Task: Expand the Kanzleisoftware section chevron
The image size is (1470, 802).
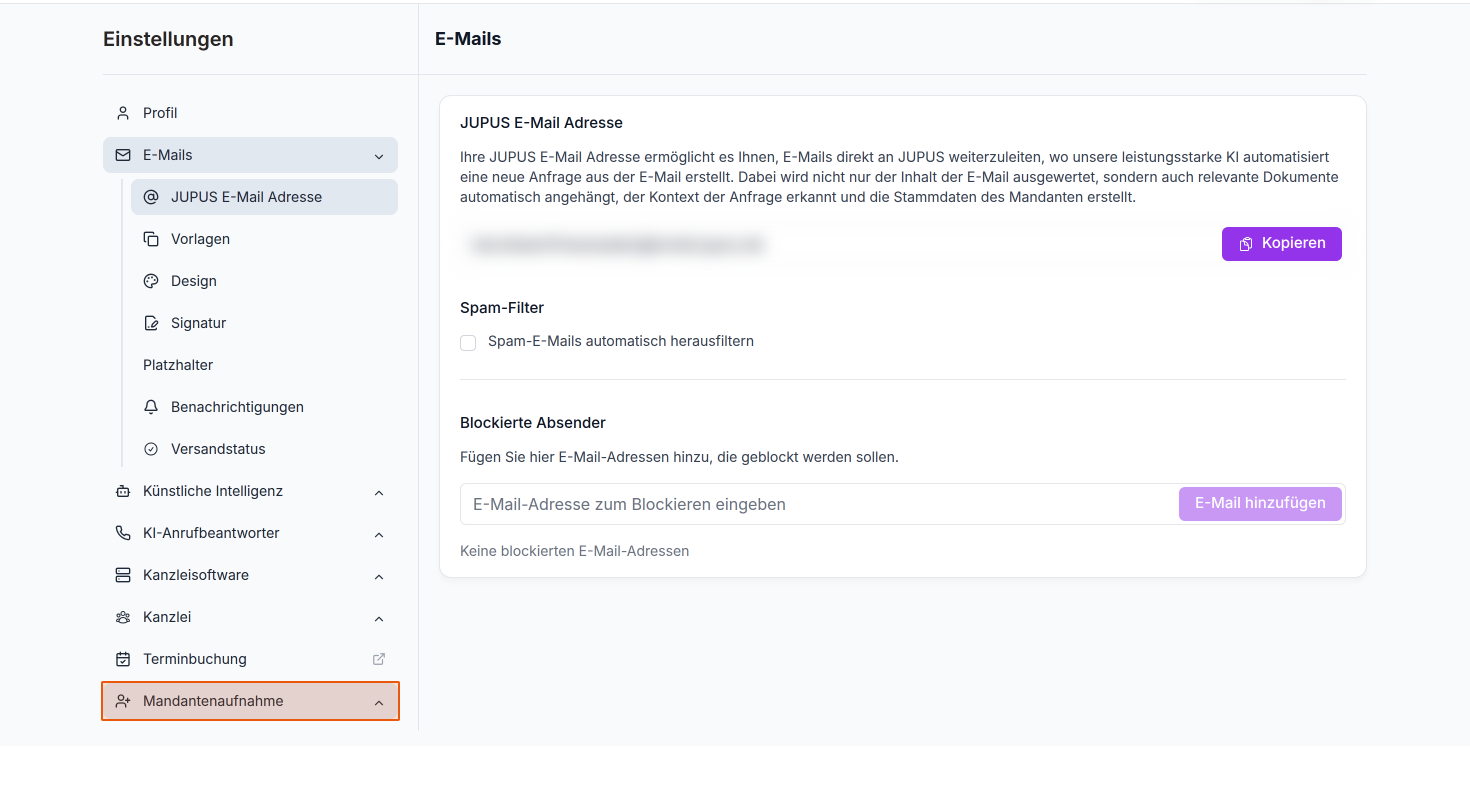Action: pos(379,577)
